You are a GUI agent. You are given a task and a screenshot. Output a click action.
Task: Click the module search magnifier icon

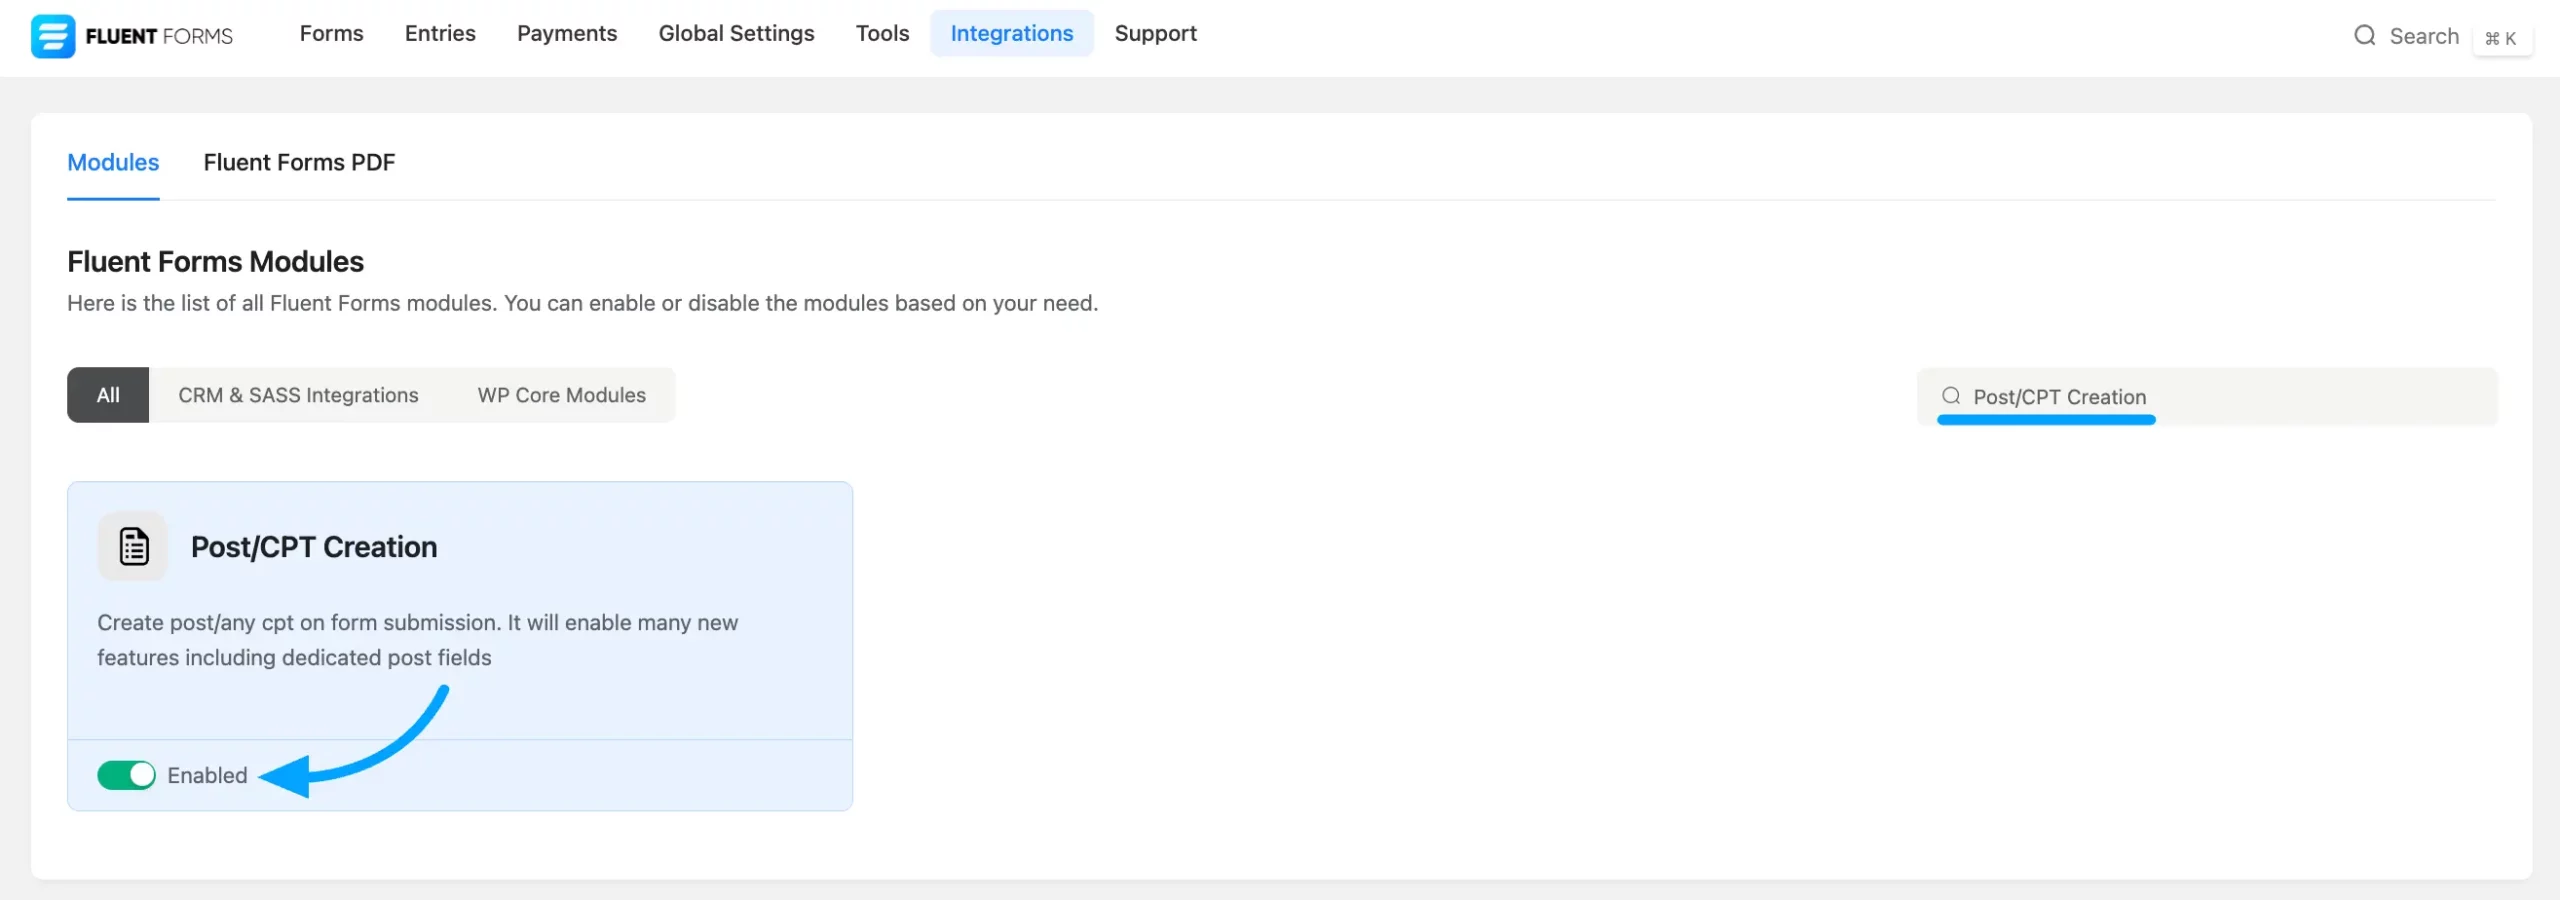click(1950, 396)
